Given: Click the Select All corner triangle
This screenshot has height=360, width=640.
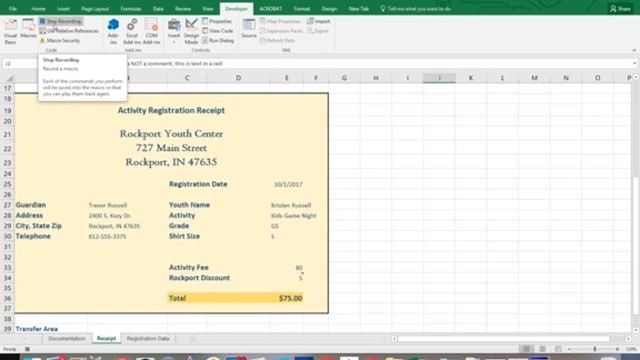Looking at the screenshot, I should point(9,78).
